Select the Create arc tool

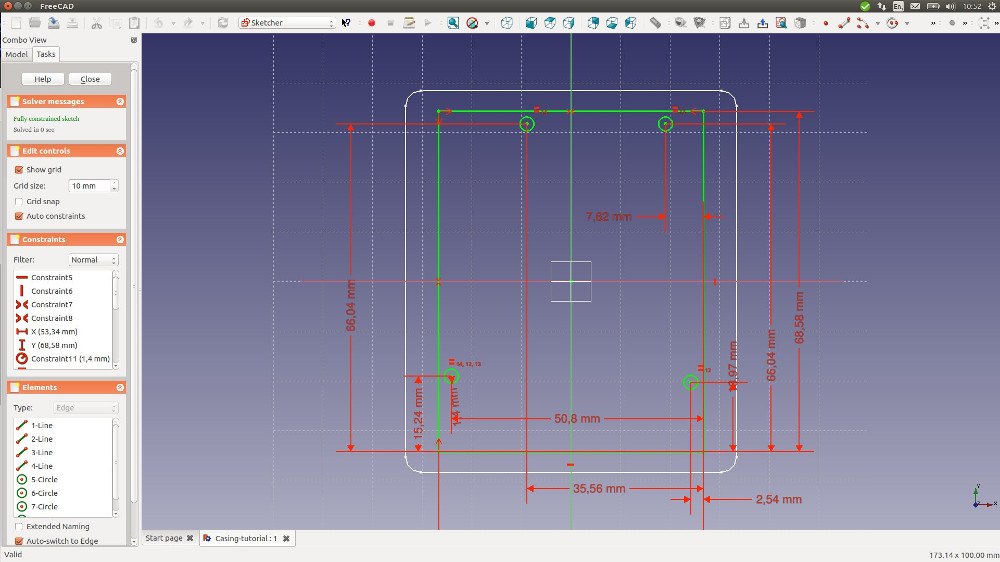tap(863, 23)
